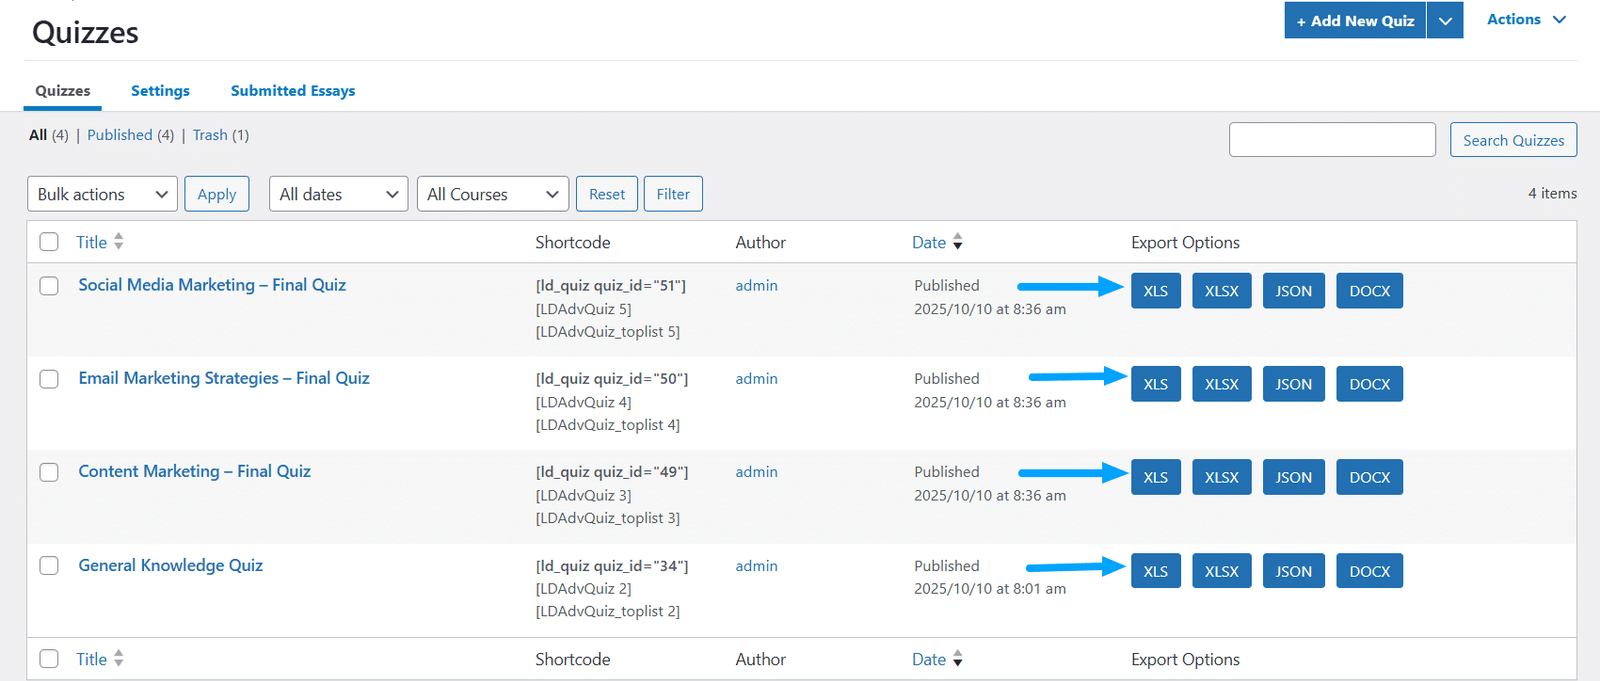Viewport: 1600px width, 681px height.
Task: Select the Email Marketing Strategies quiz checkbox
Action: 49,379
